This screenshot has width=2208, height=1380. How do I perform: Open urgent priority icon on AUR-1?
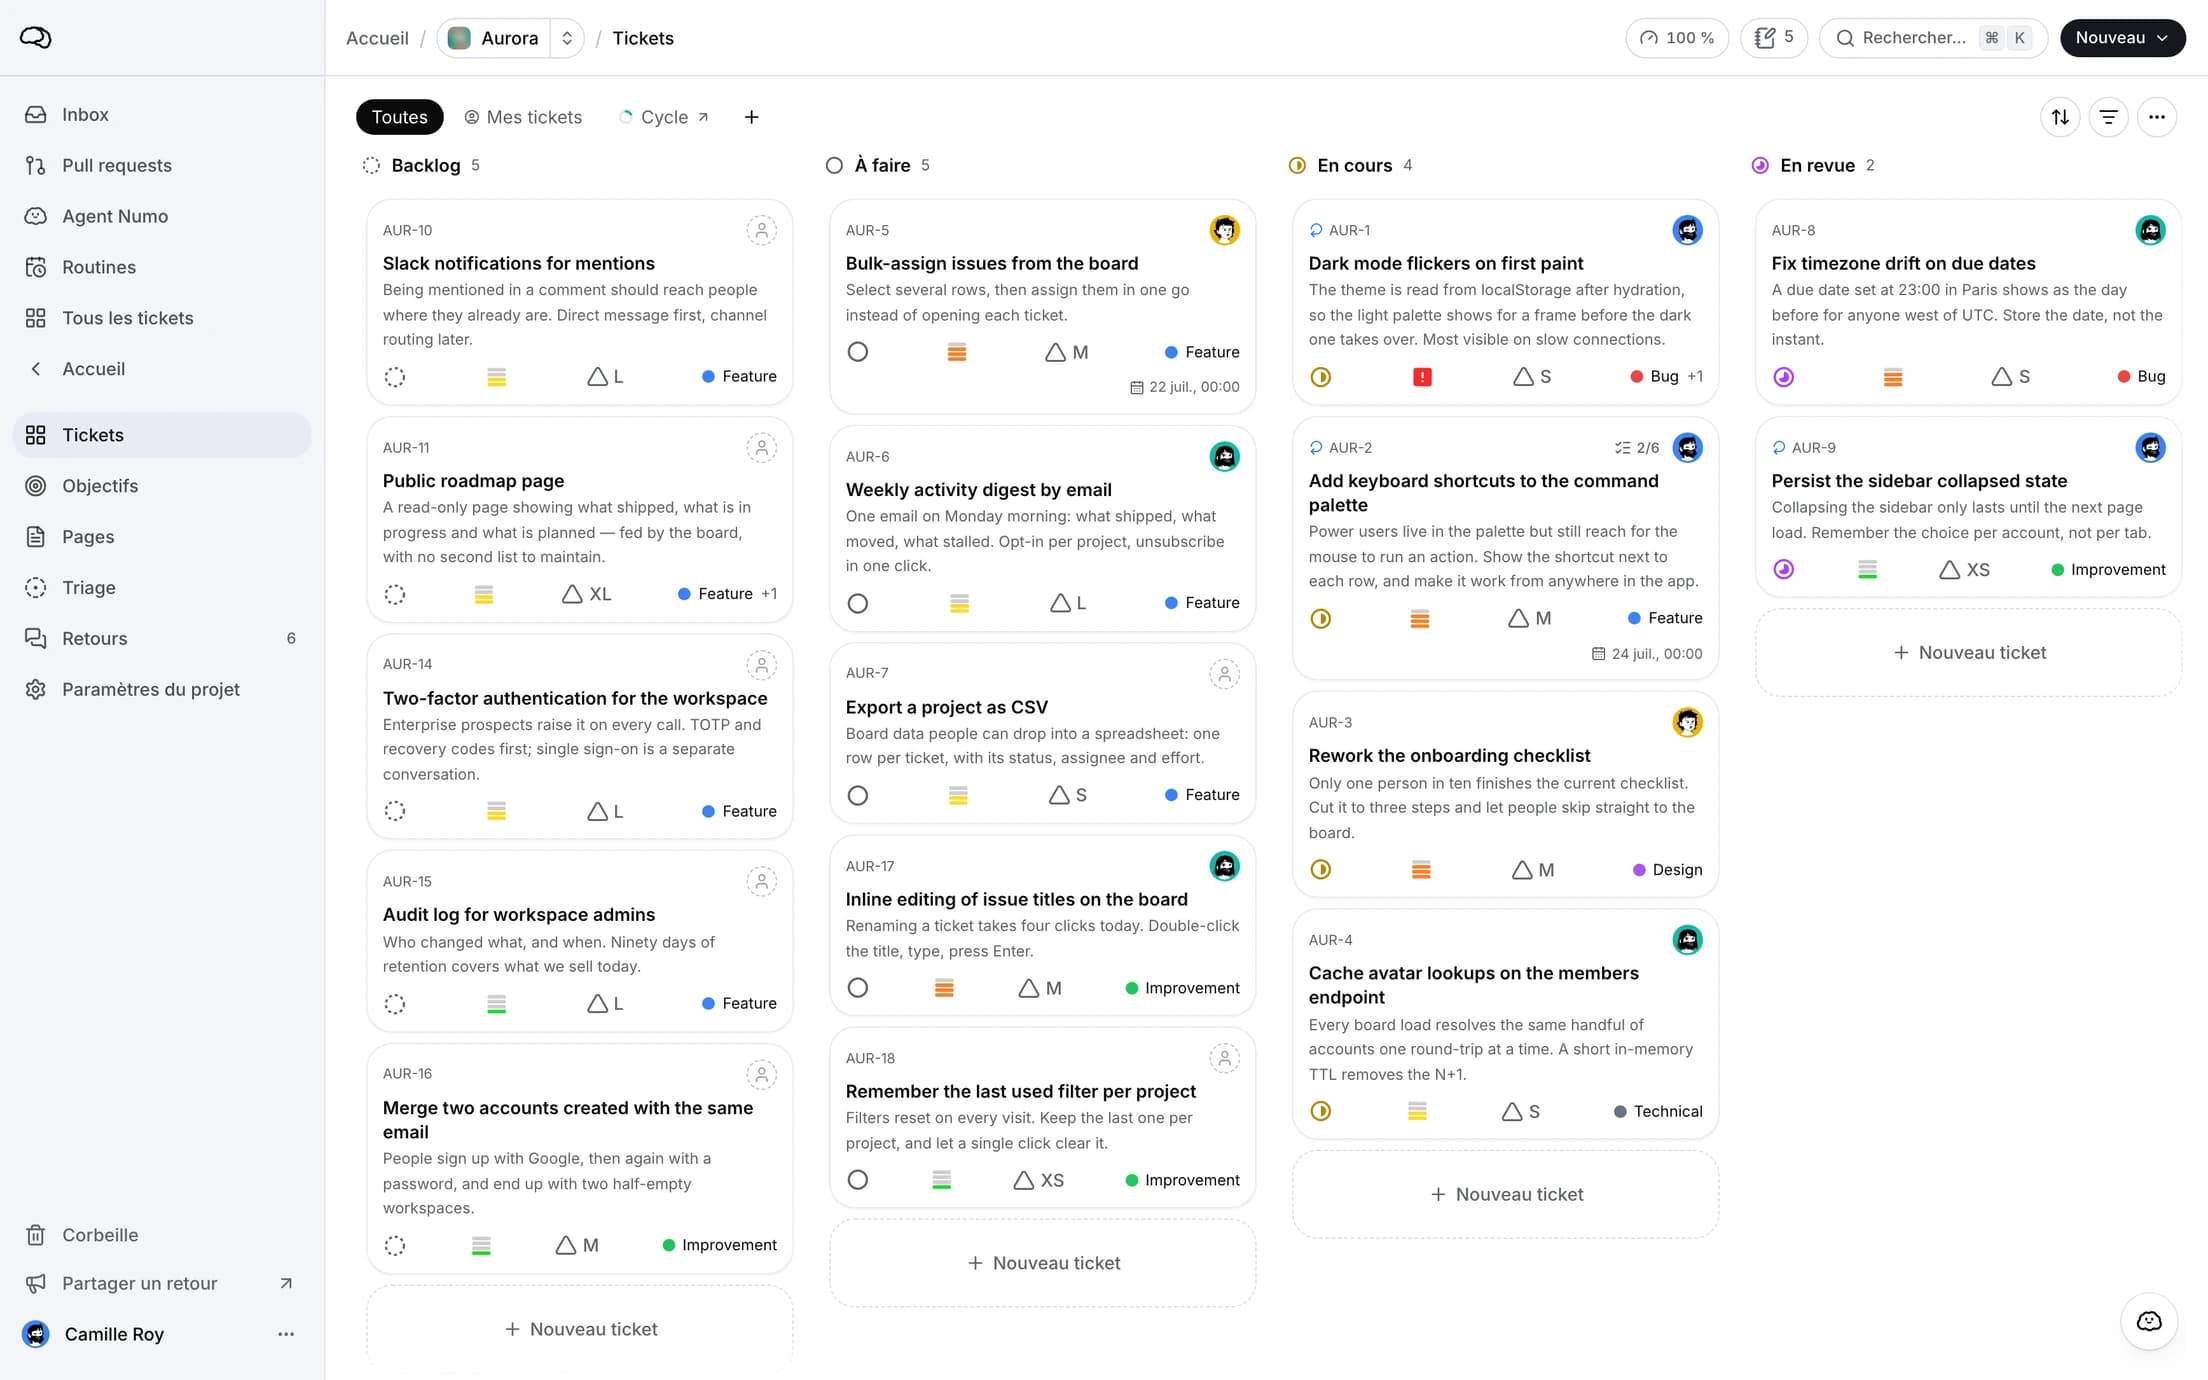coord(1422,377)
